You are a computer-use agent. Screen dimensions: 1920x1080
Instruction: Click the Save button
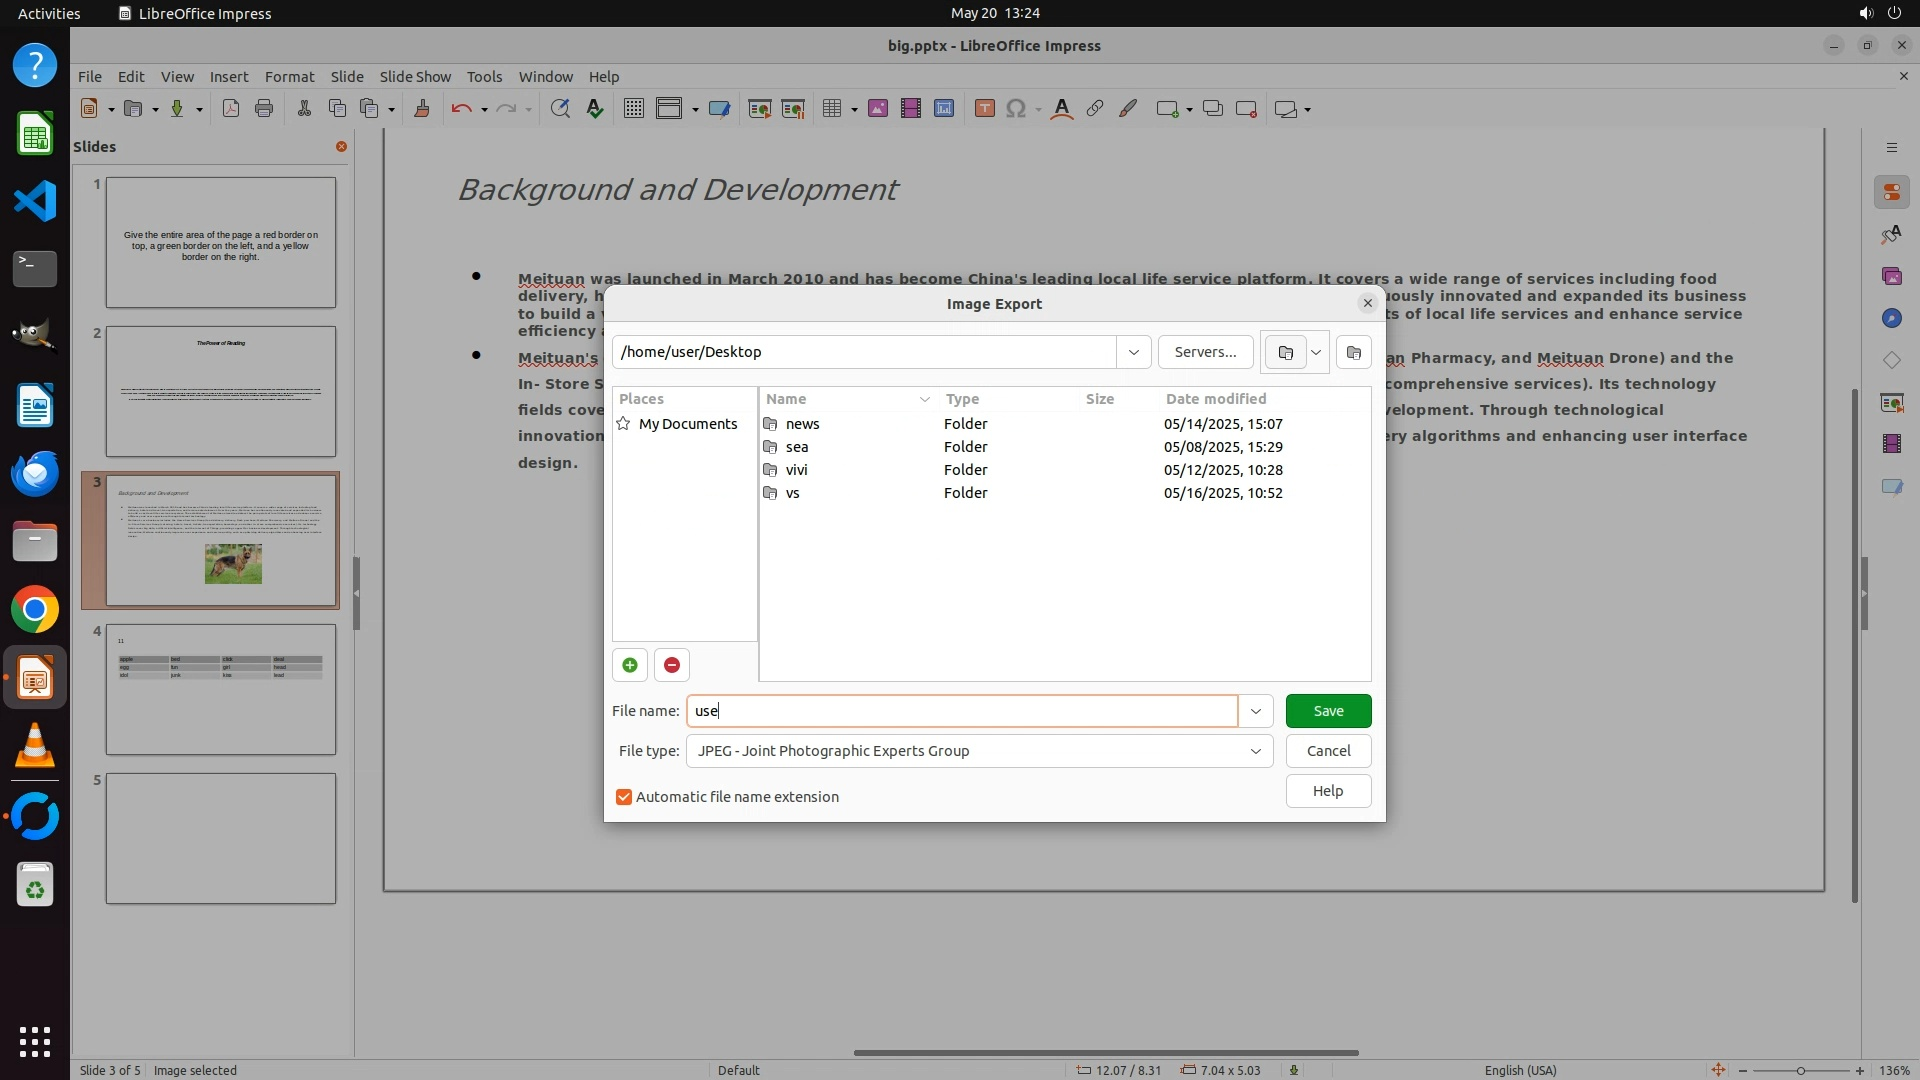1328,711
